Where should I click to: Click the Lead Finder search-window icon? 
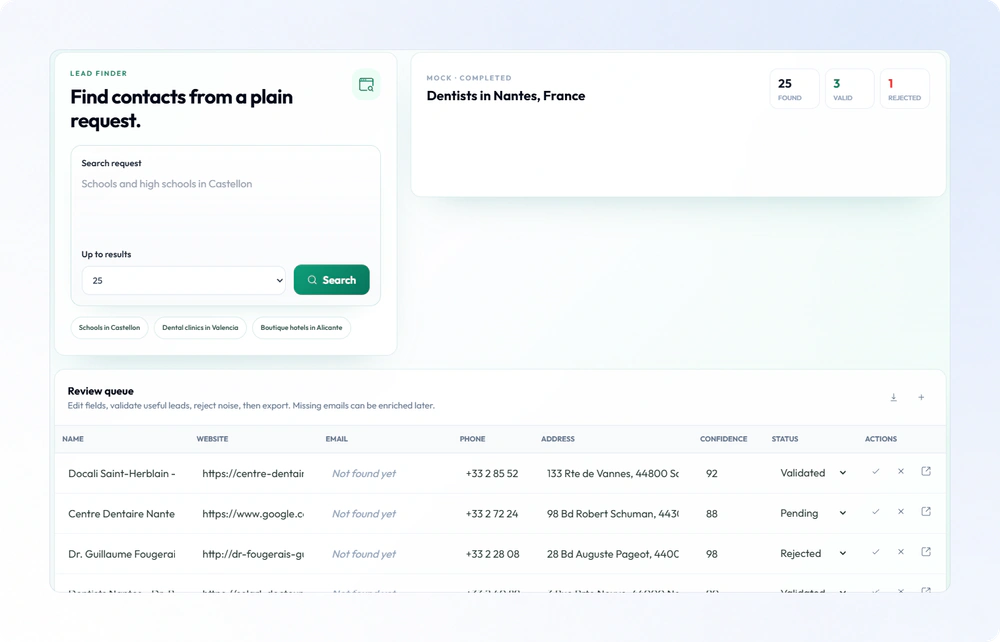[x=366, y=84]
